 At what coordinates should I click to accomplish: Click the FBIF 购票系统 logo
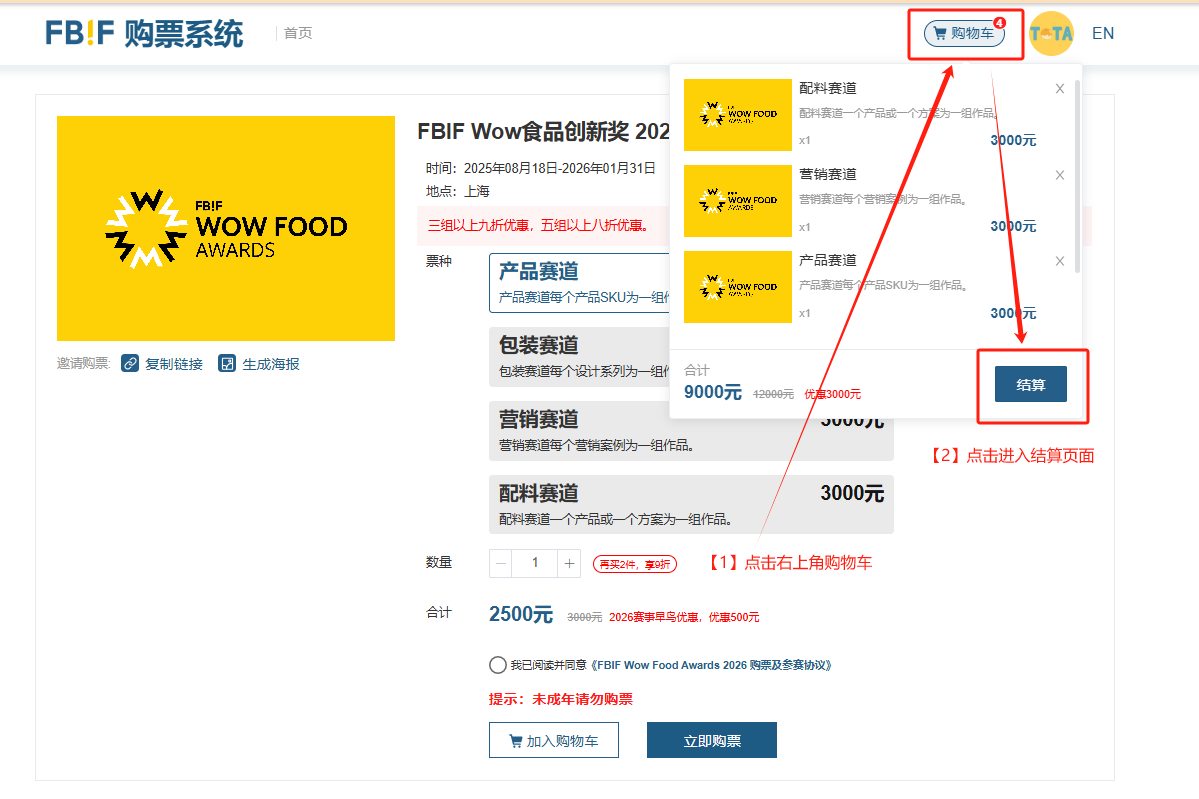(144, 34)
